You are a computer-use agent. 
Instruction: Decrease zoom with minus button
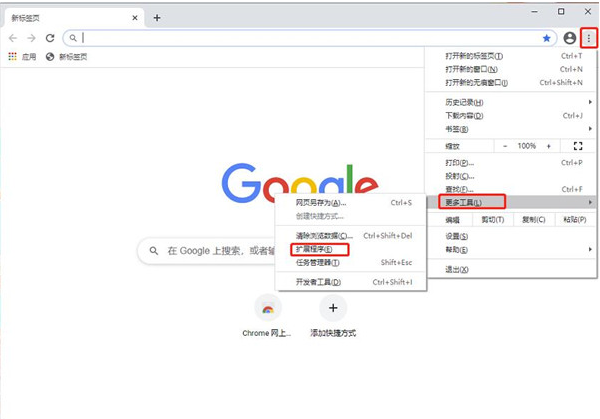[x=505, y=146]
